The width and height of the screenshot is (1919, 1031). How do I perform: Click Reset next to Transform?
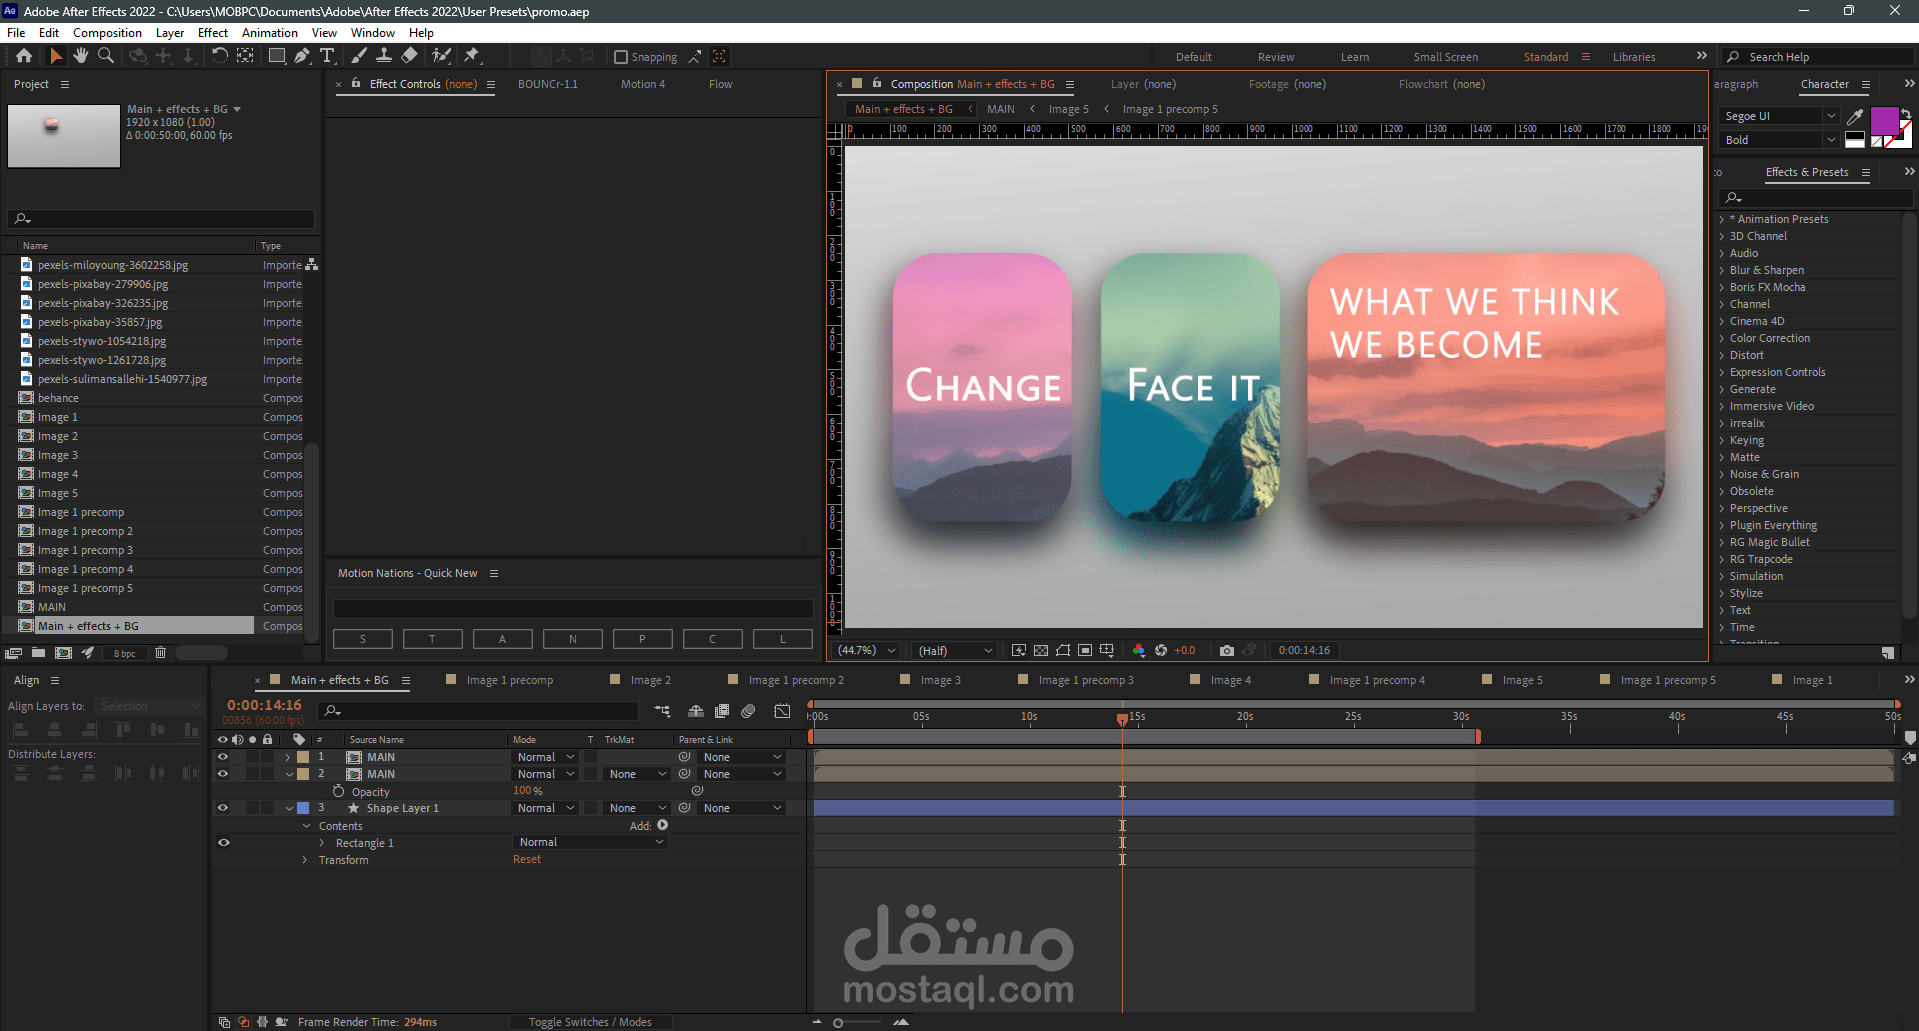point(527,859)
